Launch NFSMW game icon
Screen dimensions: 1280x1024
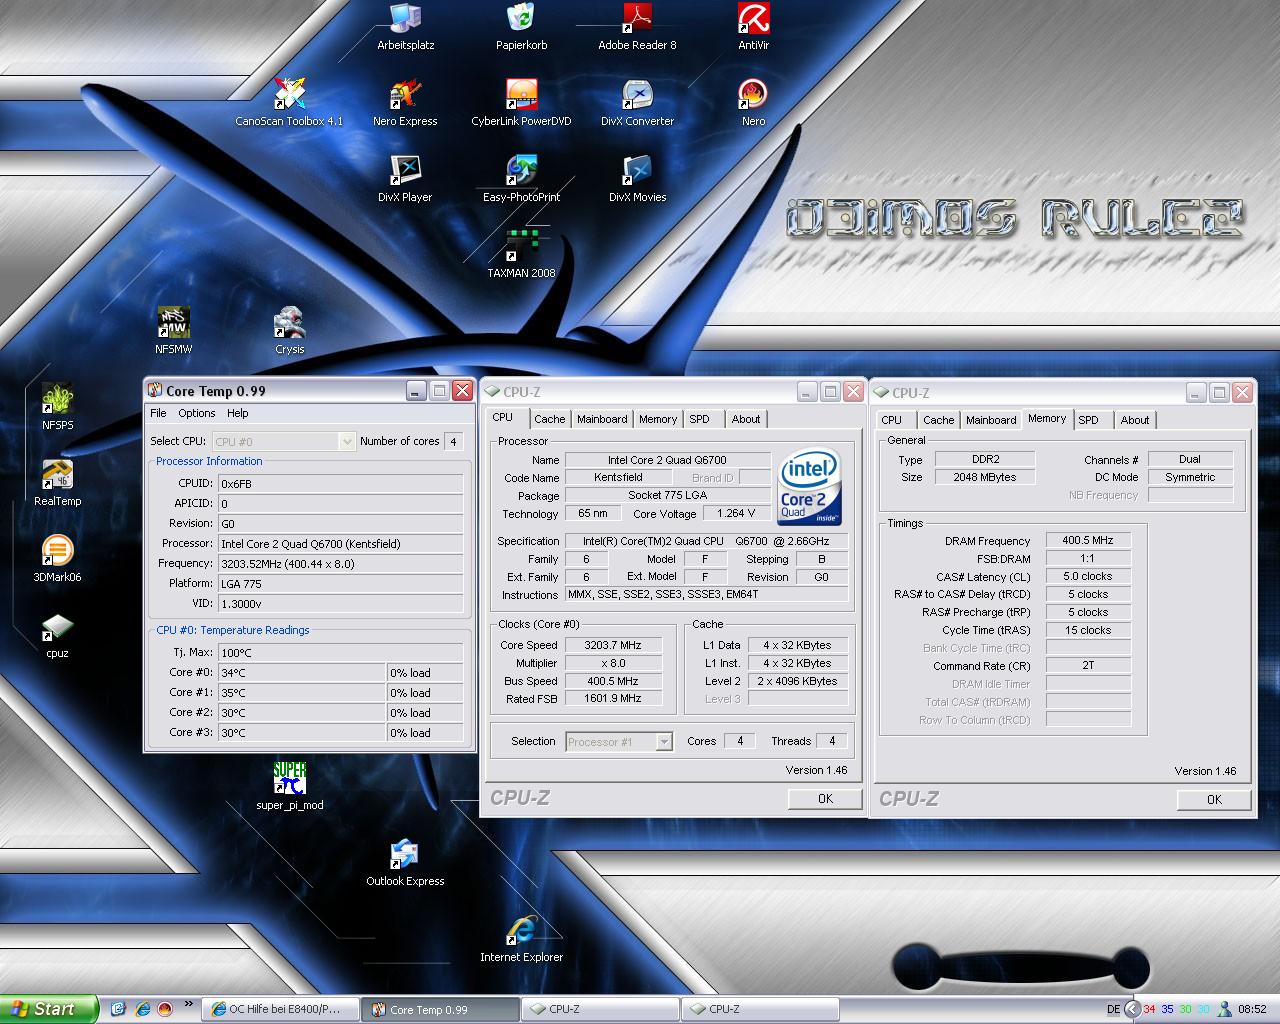click(173, 331)
